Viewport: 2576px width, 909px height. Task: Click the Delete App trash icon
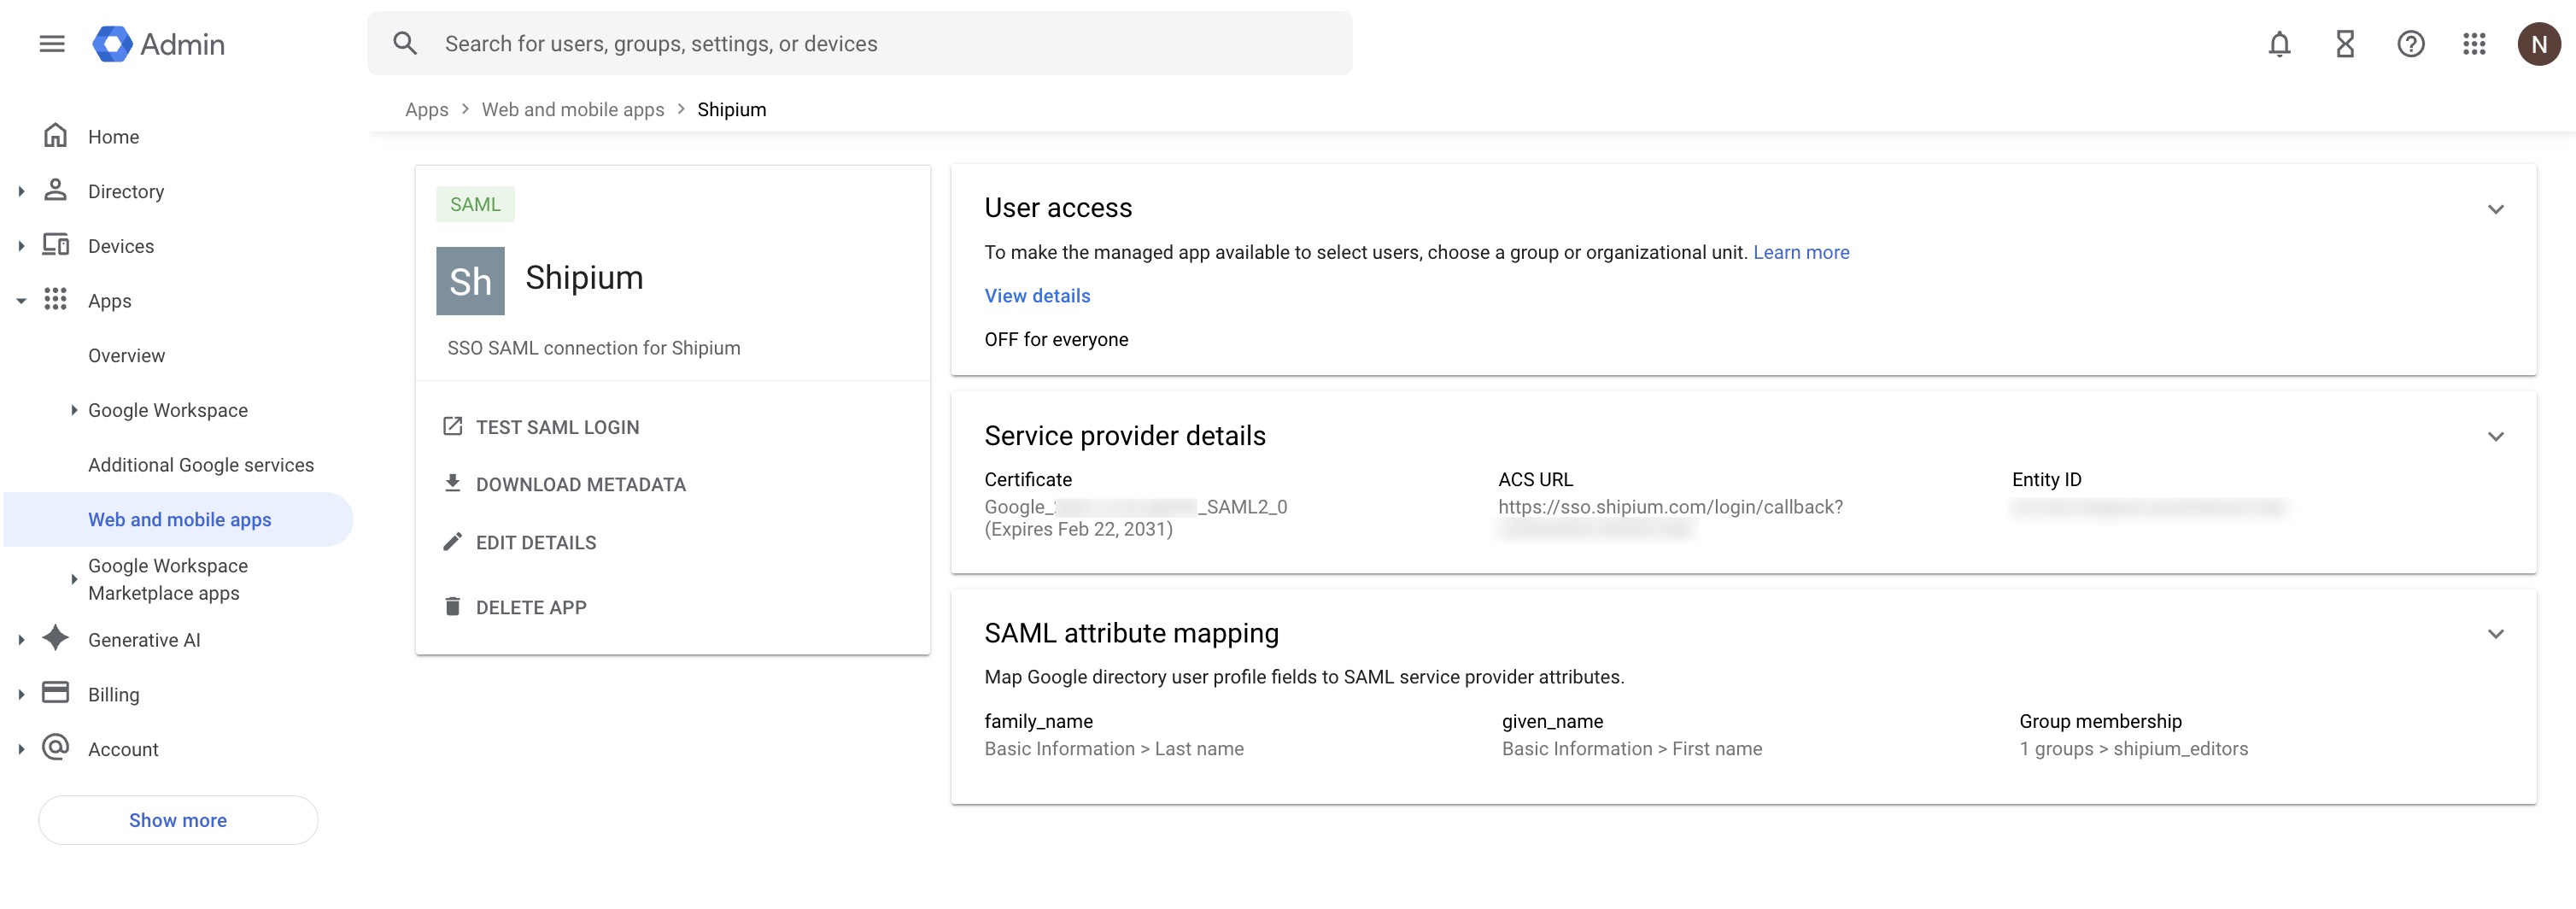[452, 607]
